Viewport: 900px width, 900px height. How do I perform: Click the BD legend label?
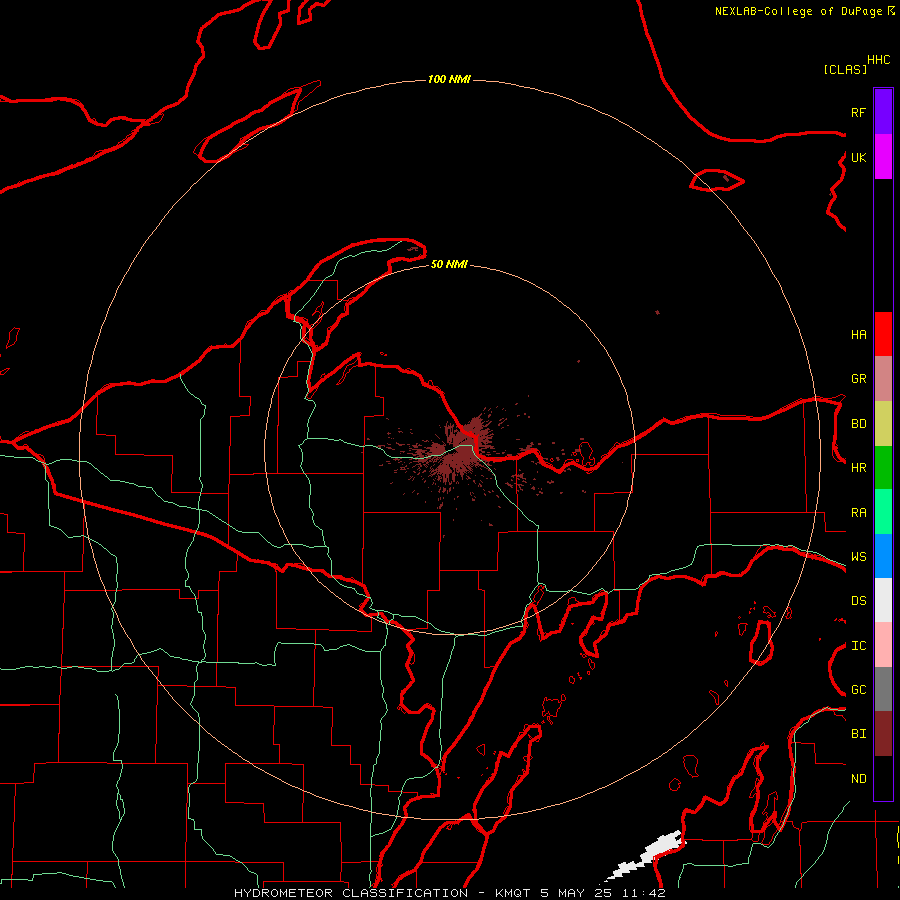(858, 424)
